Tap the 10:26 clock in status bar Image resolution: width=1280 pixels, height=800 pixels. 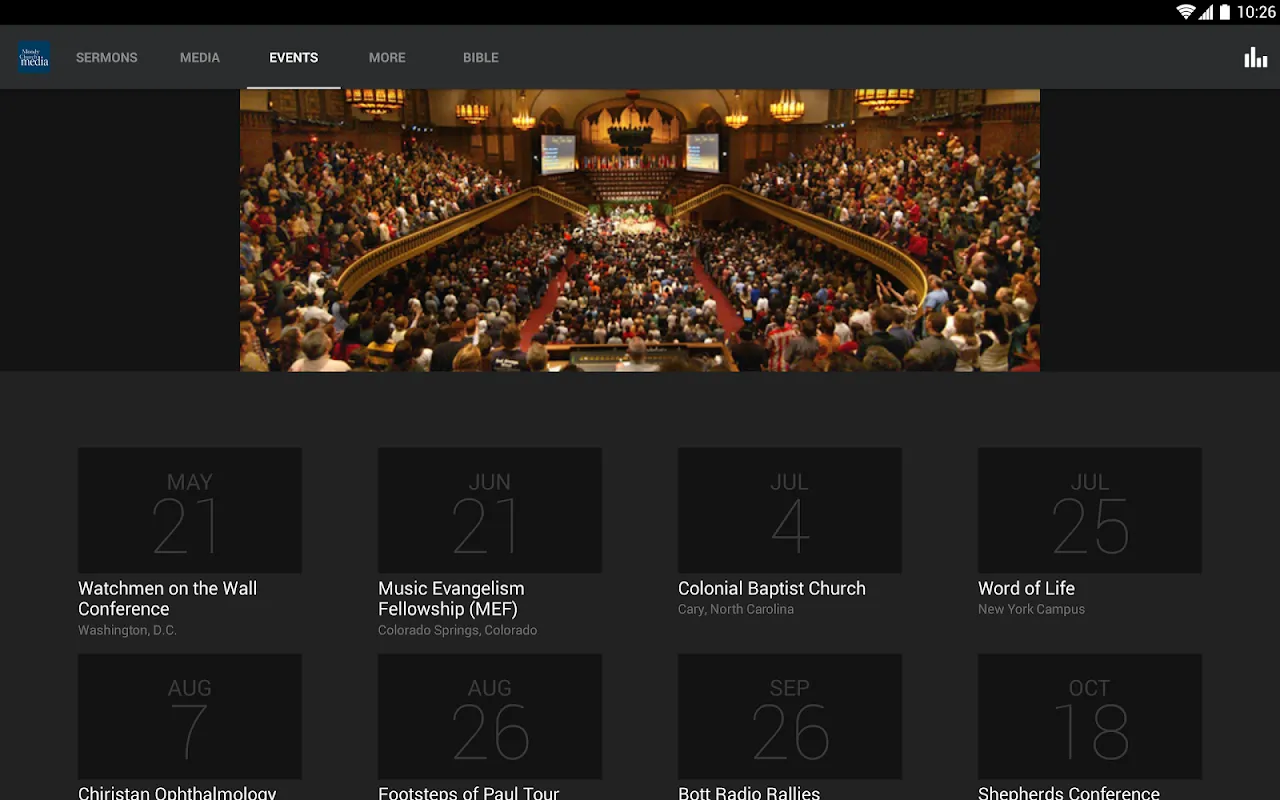point(1256,12)
